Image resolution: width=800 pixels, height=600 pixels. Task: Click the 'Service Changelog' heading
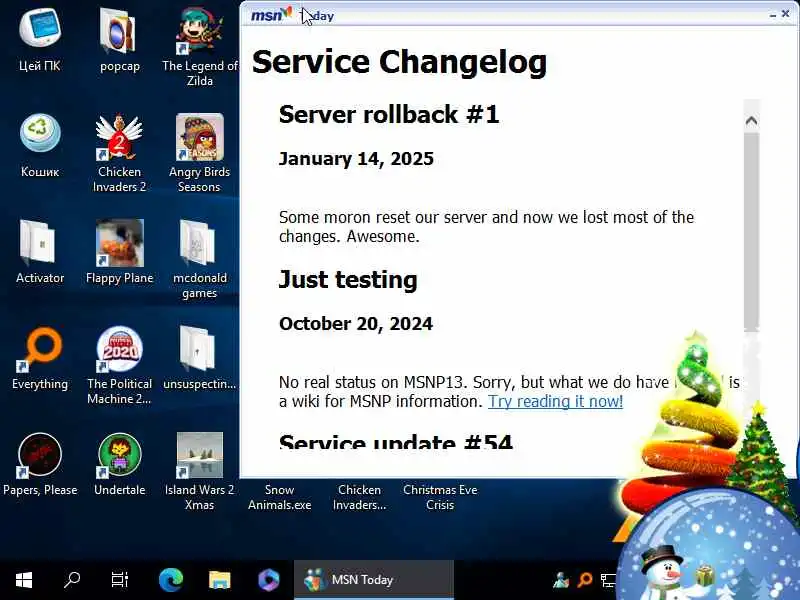point(399,62)
